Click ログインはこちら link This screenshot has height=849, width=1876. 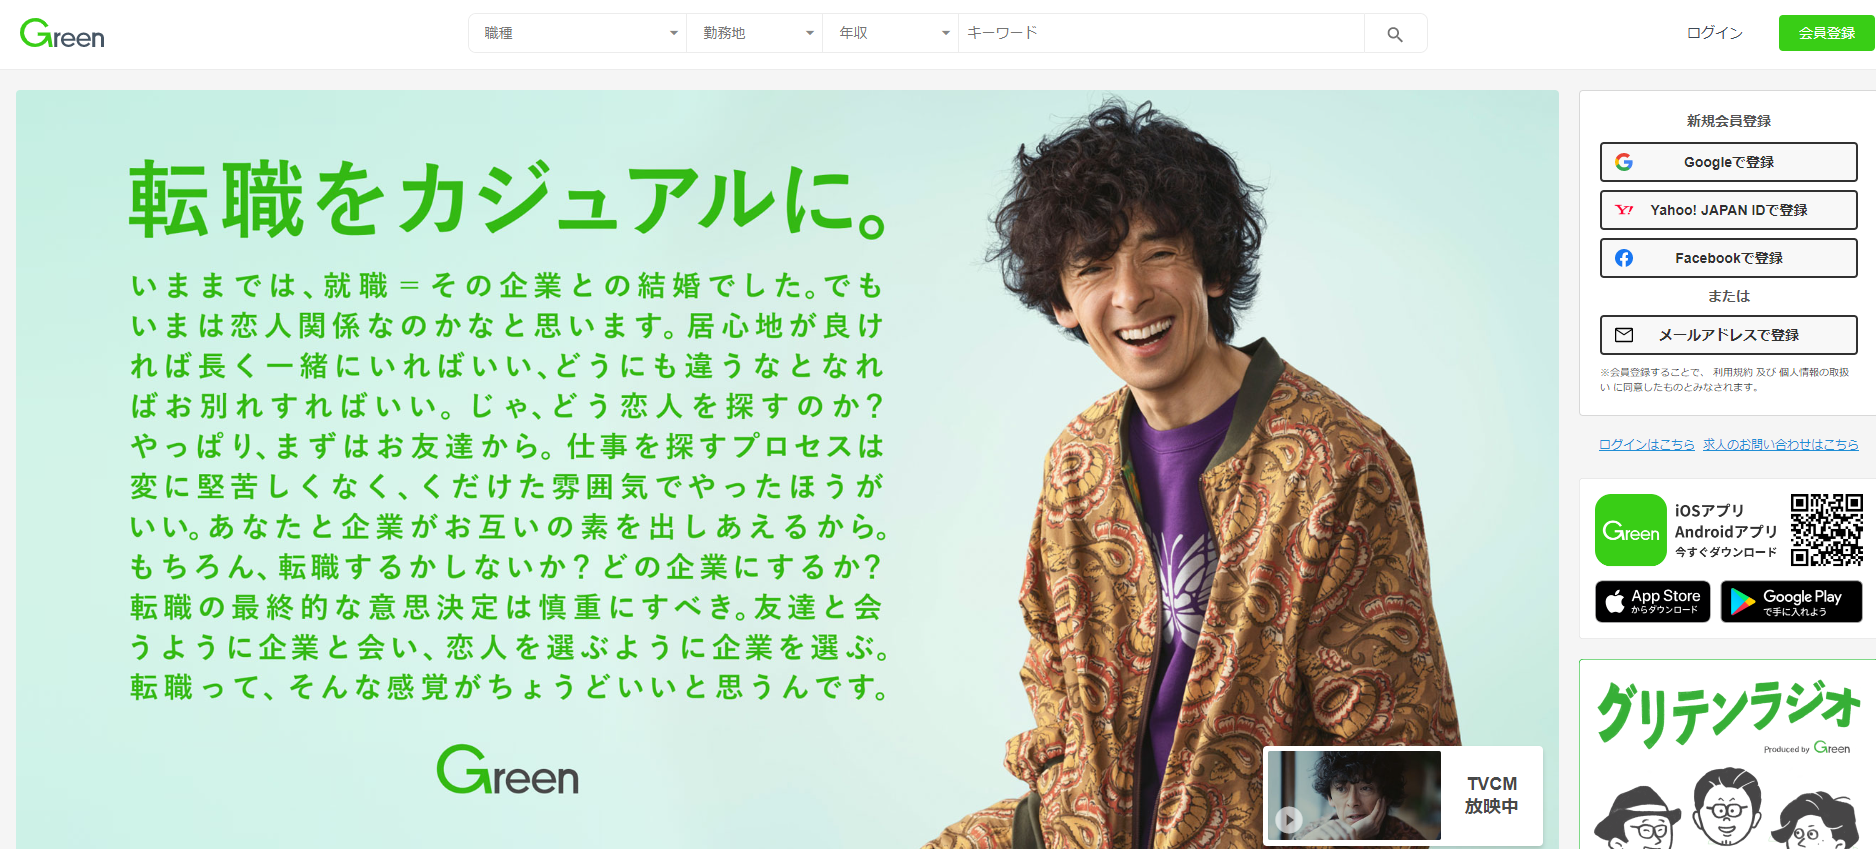[1646, 445]
